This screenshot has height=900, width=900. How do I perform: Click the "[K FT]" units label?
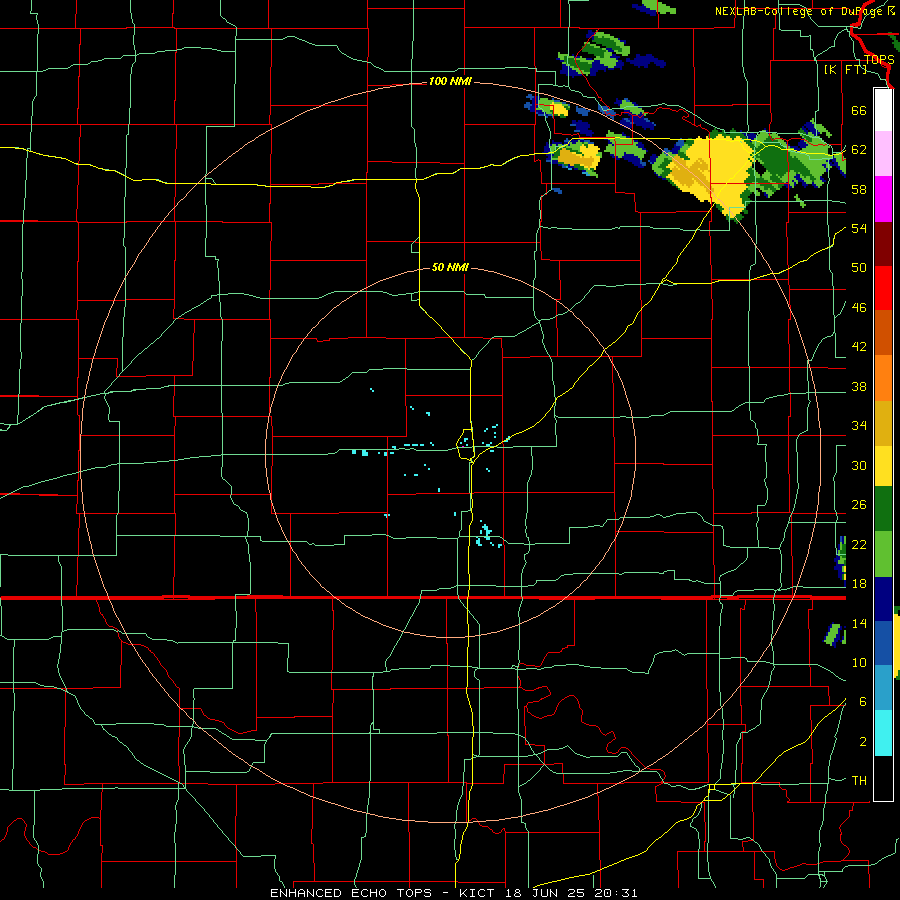coord(845,70)
